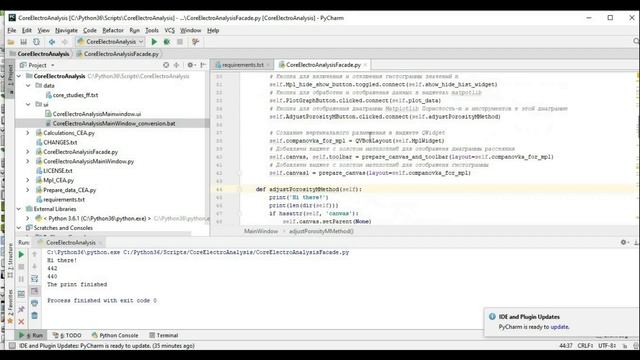Open the Navigate menu
The width and height of the screenshot is (640, 360).
click(66, 30)
